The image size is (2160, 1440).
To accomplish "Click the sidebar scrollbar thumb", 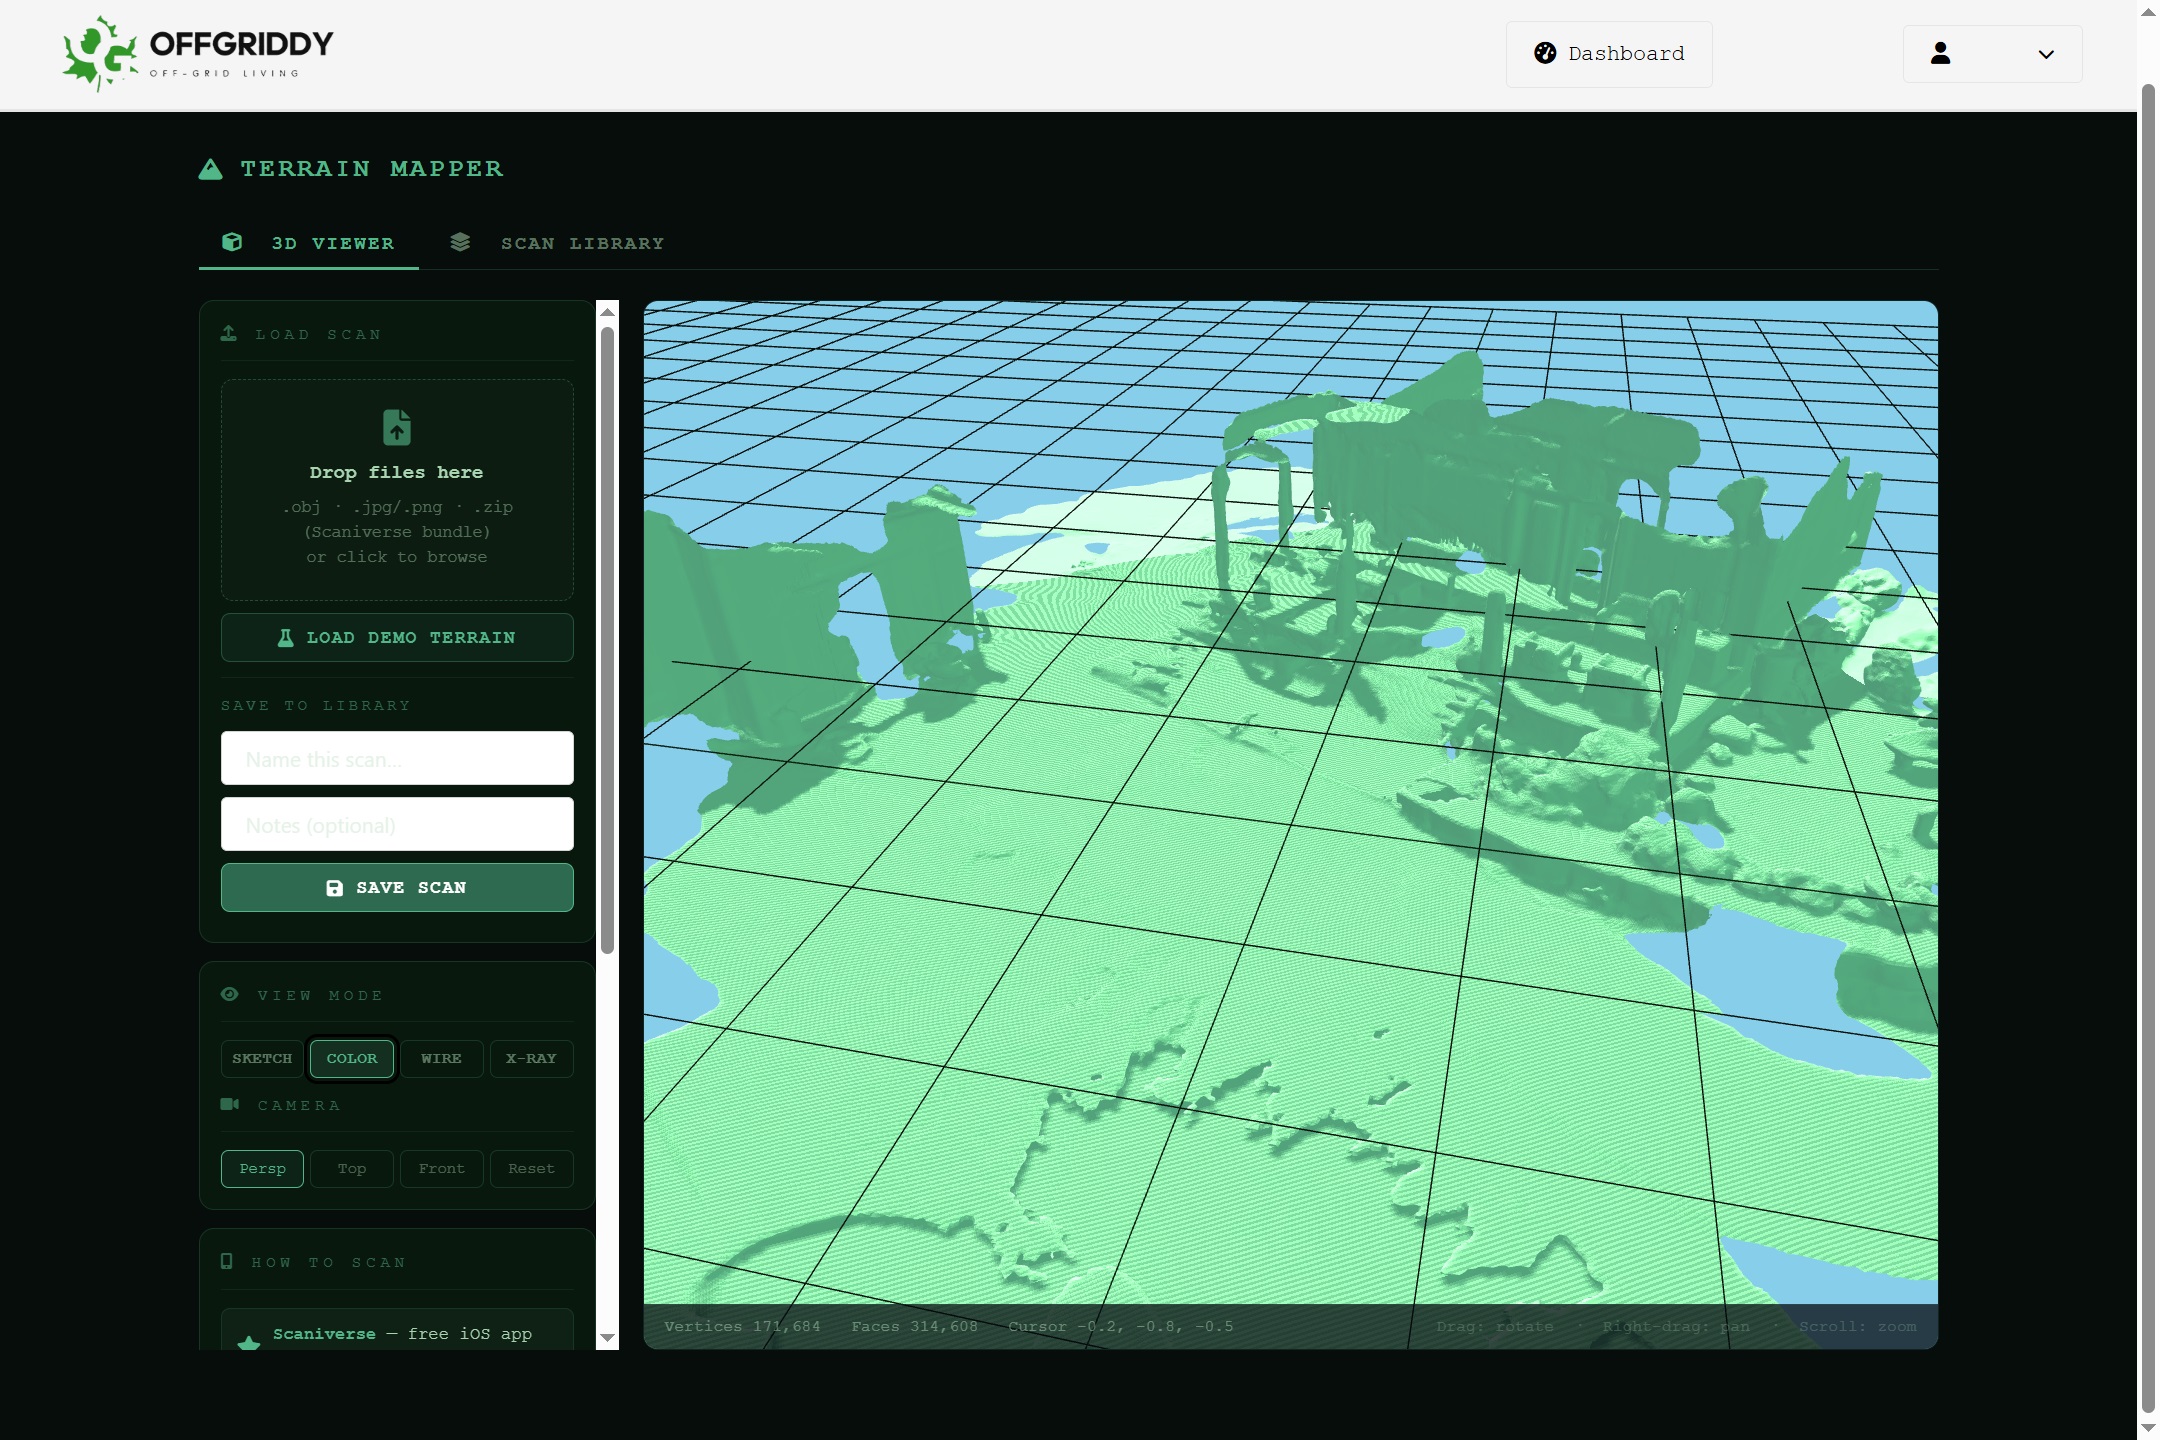I will (x=607, y=640).
